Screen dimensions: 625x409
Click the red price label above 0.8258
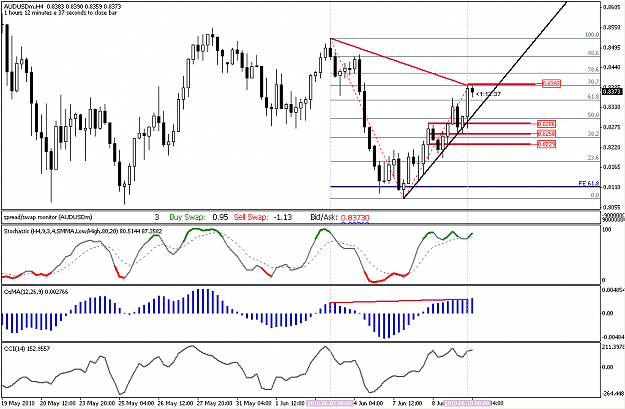click(546, 124)
